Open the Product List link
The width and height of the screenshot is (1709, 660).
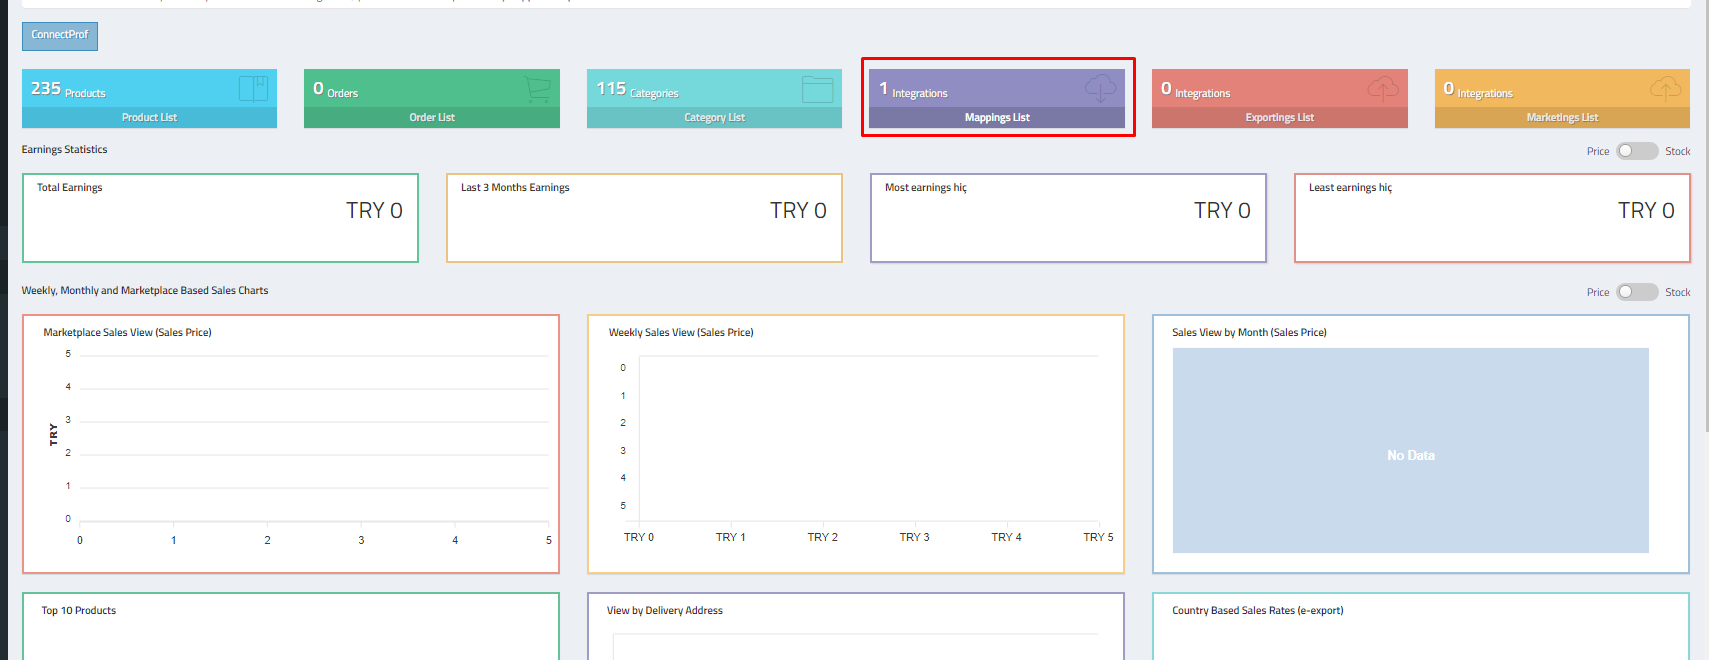[149, 118]
